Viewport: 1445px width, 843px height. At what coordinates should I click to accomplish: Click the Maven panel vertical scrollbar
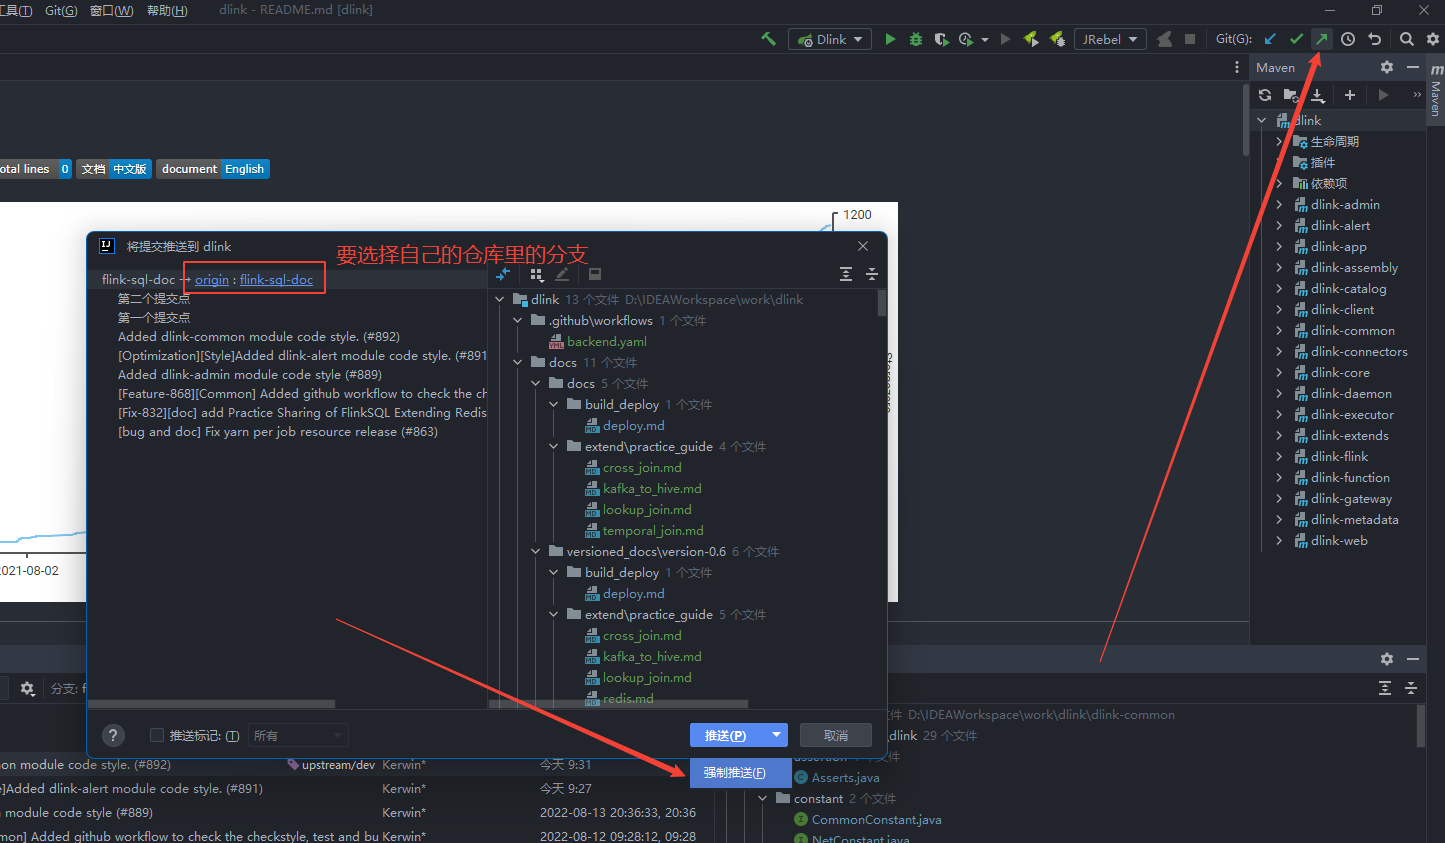[1245, 120]
